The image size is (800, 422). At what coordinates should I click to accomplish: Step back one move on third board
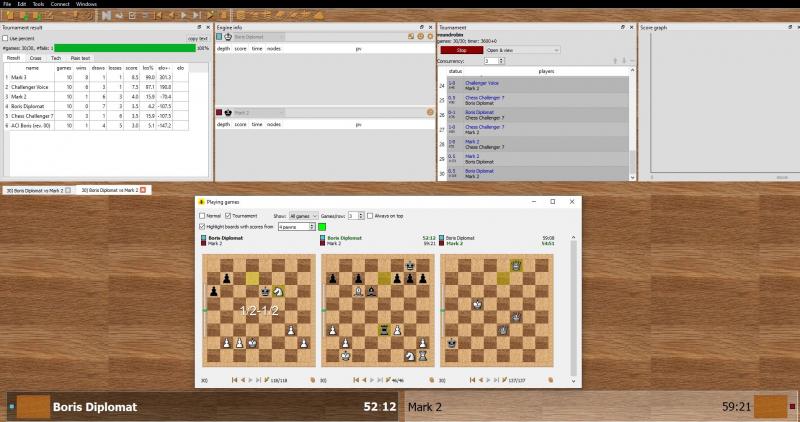click(478, 380)
